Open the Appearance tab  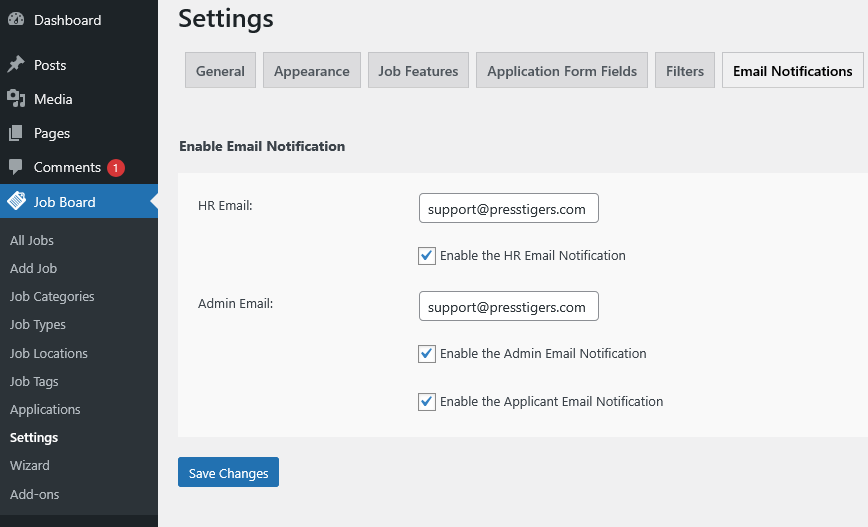(312, 71)
